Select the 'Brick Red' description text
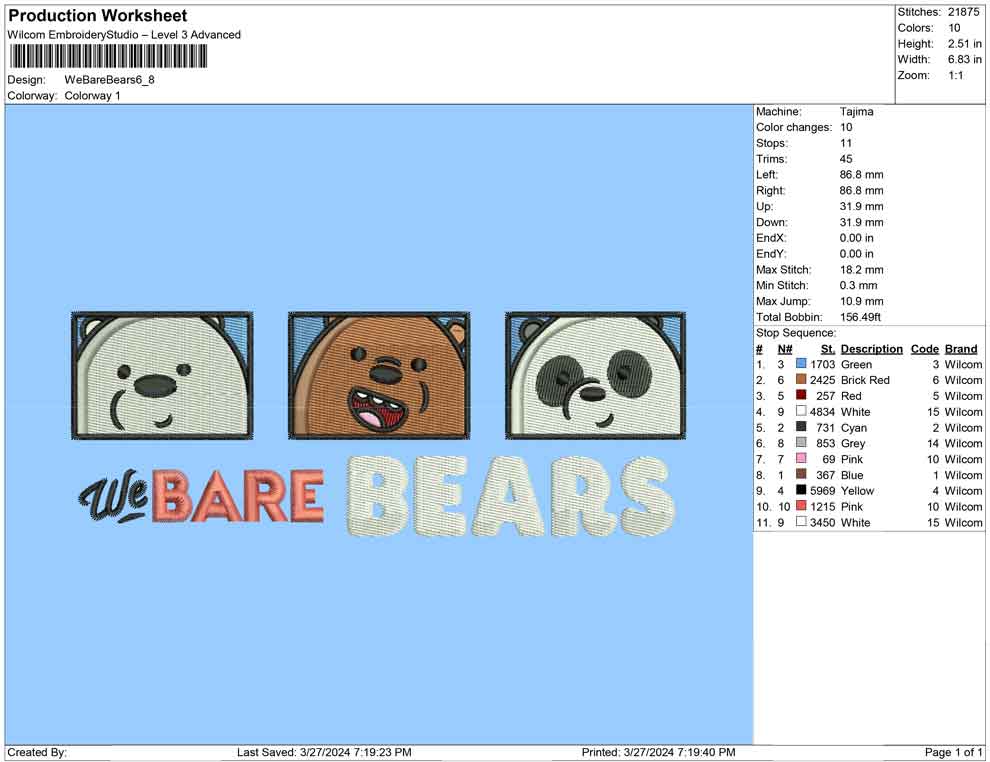Image resolution: width=990 pixels, height=762 pixels. 865,379
